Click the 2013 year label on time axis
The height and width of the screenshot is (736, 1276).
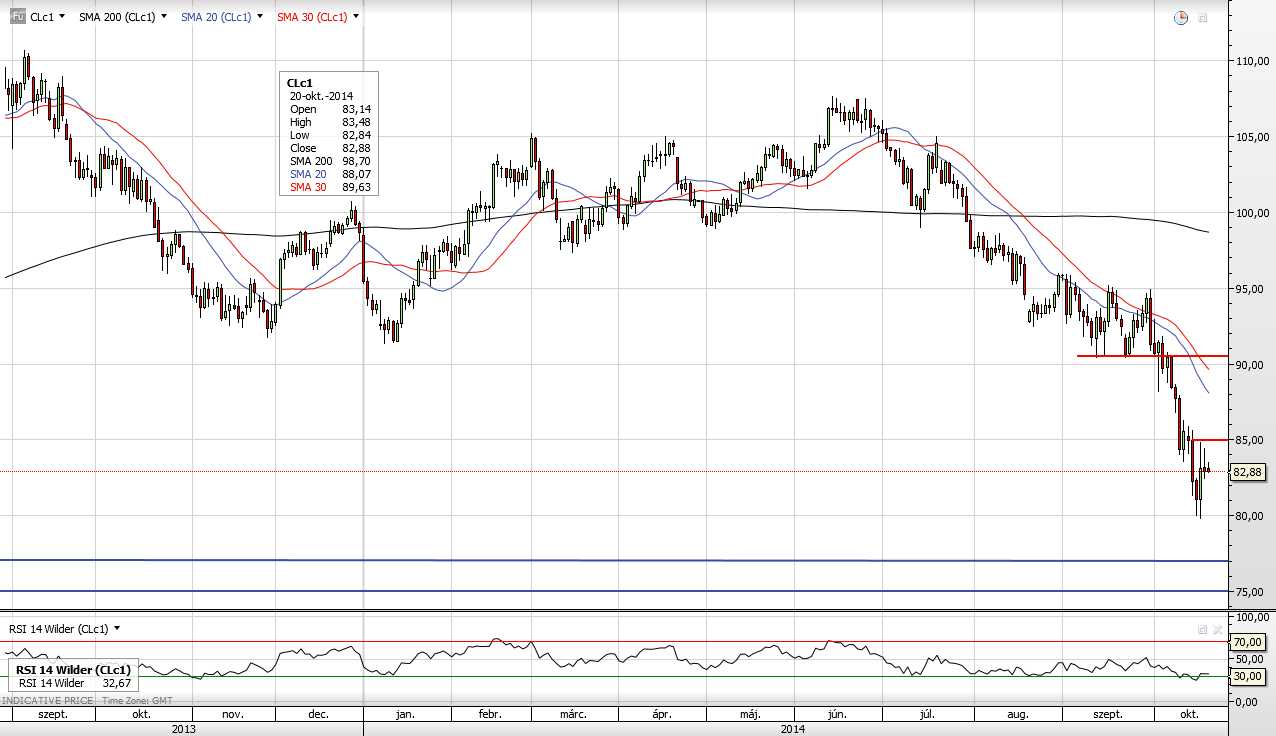(x=182, y=729)
